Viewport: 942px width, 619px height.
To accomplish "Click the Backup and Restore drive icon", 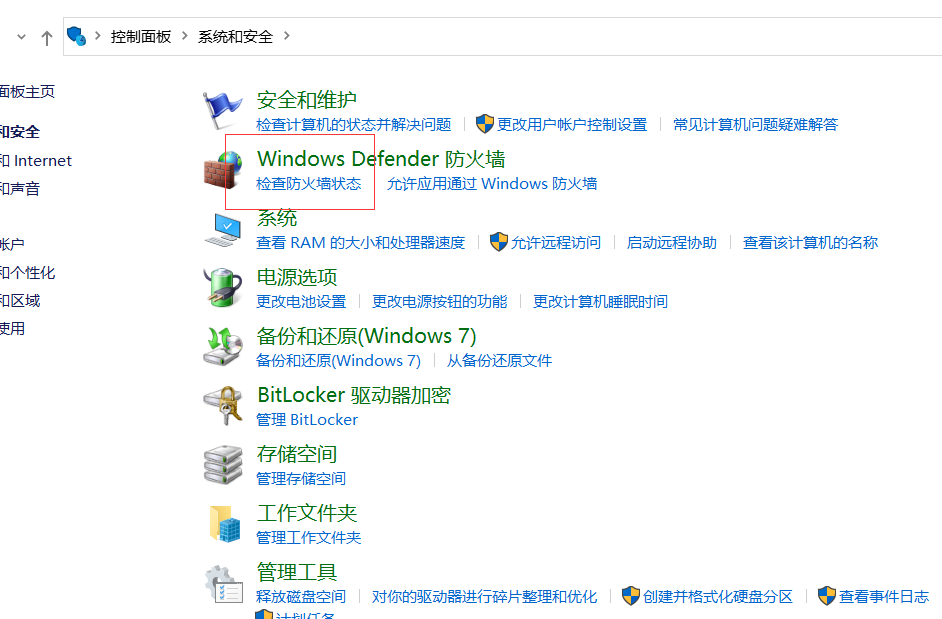I will coord(223,347).
